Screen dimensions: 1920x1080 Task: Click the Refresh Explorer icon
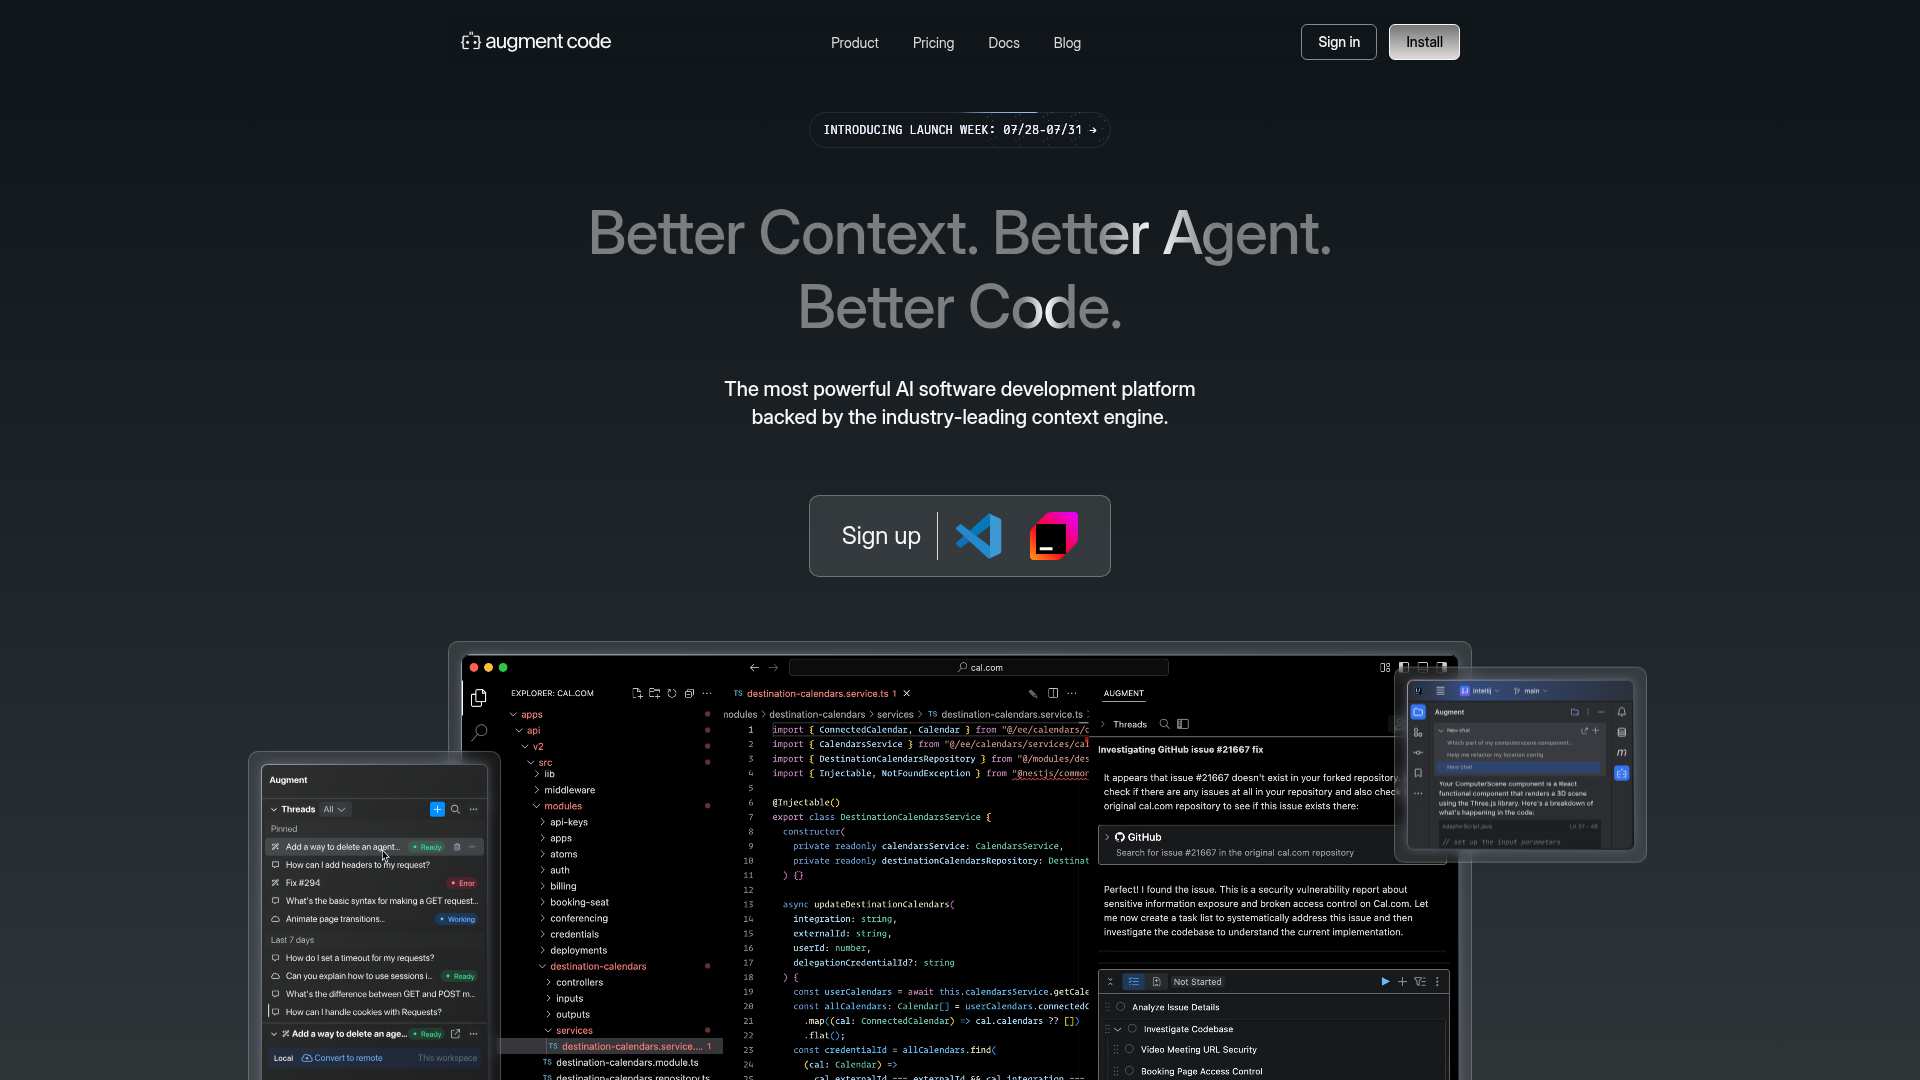point(672,694)
